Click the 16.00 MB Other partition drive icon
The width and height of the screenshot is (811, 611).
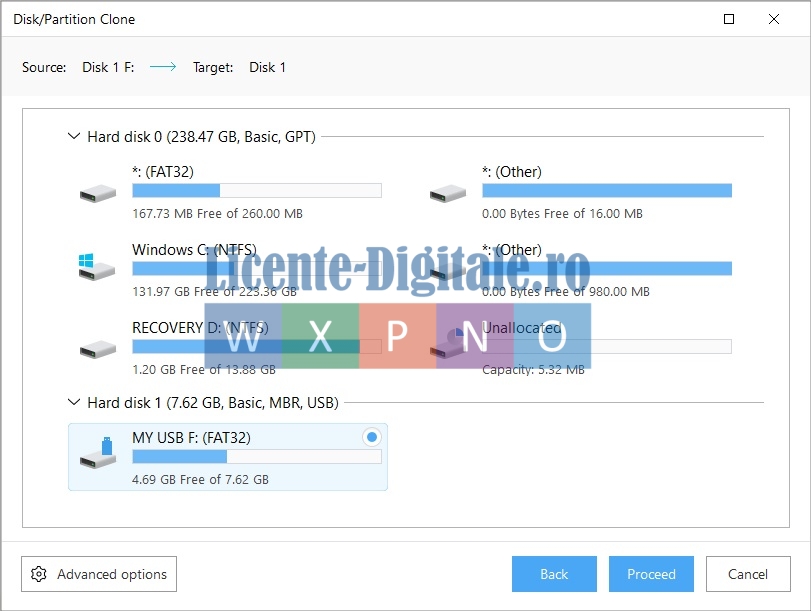pos(448,193)
